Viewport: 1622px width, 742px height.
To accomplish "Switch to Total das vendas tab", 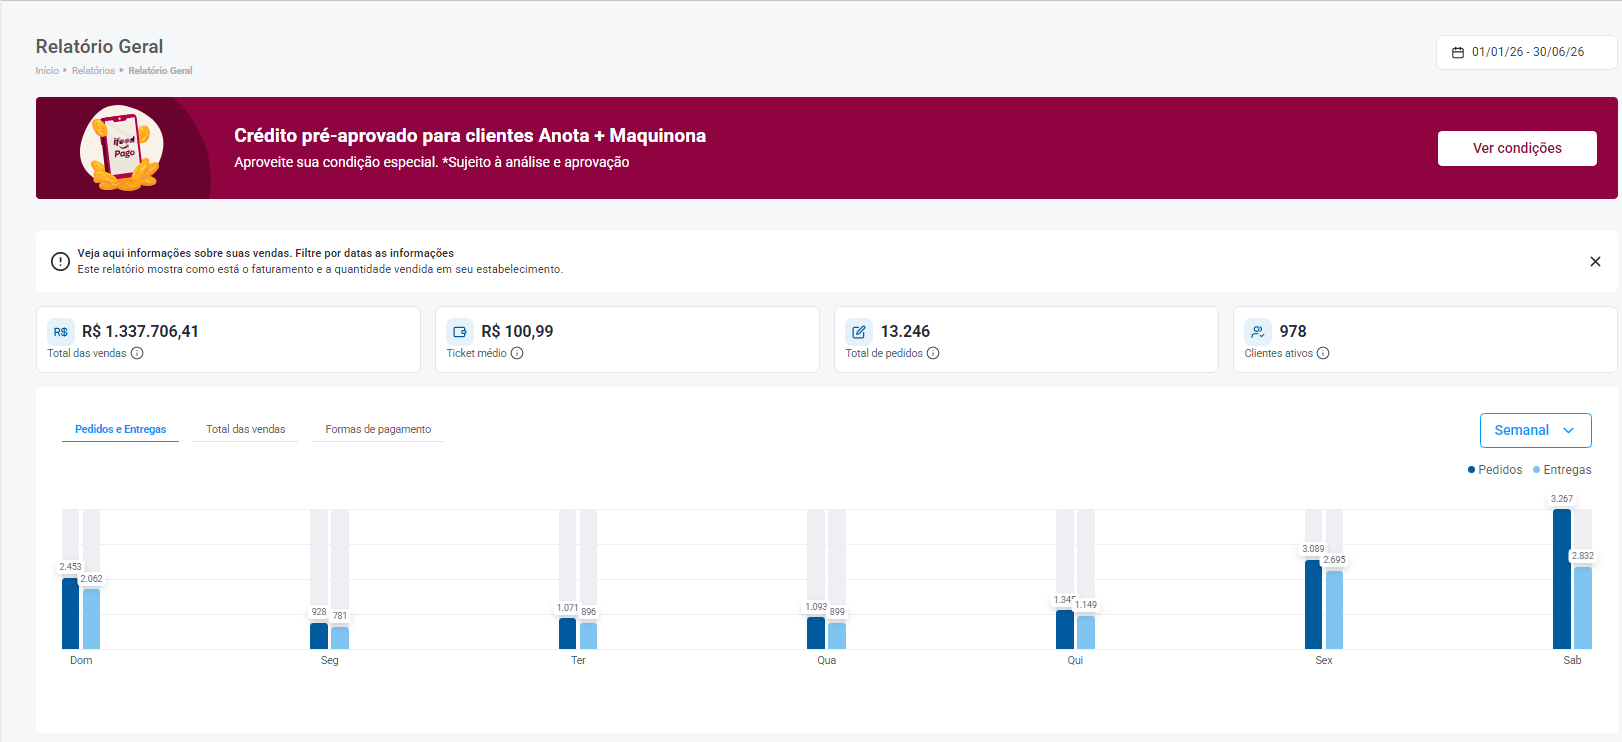I will tap(245, 429).
